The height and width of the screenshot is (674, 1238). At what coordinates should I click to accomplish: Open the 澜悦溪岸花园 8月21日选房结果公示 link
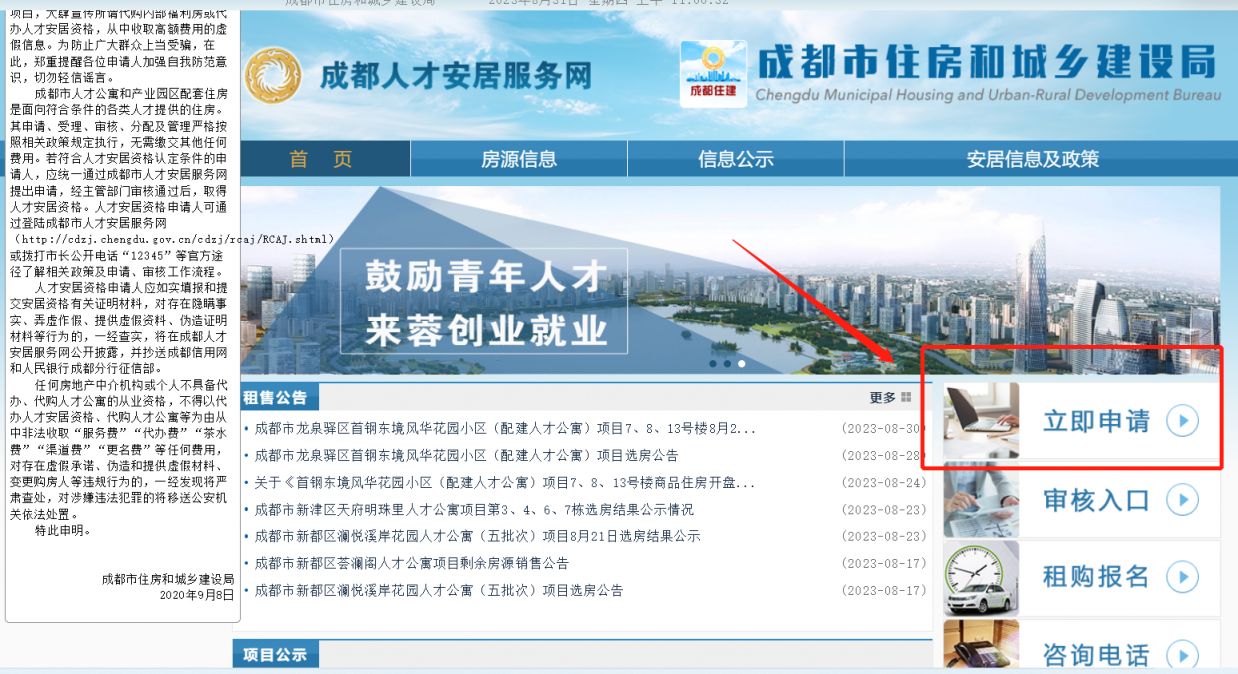click(x=477, y=536)
